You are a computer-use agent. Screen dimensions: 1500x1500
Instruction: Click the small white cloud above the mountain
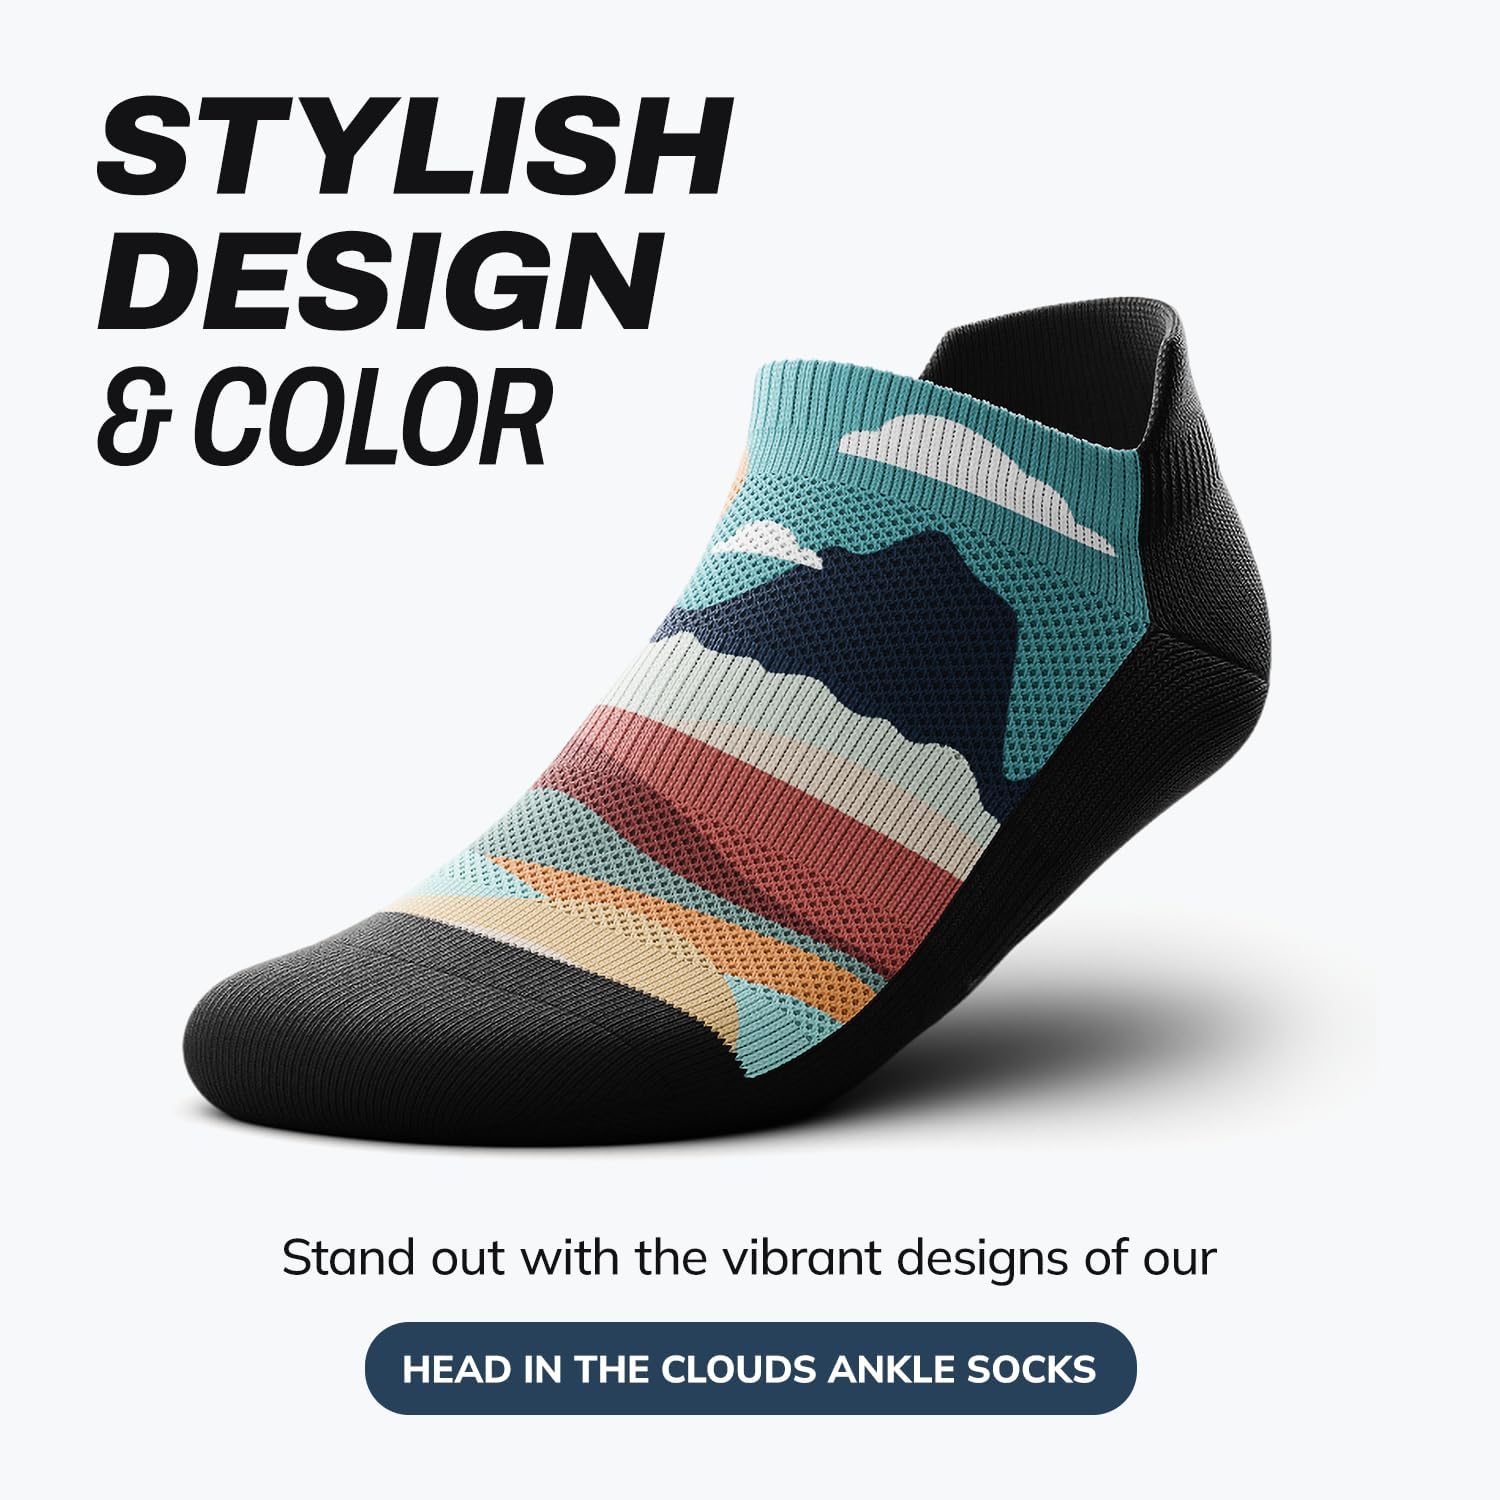pyautogui.click(x=772, y=544)
